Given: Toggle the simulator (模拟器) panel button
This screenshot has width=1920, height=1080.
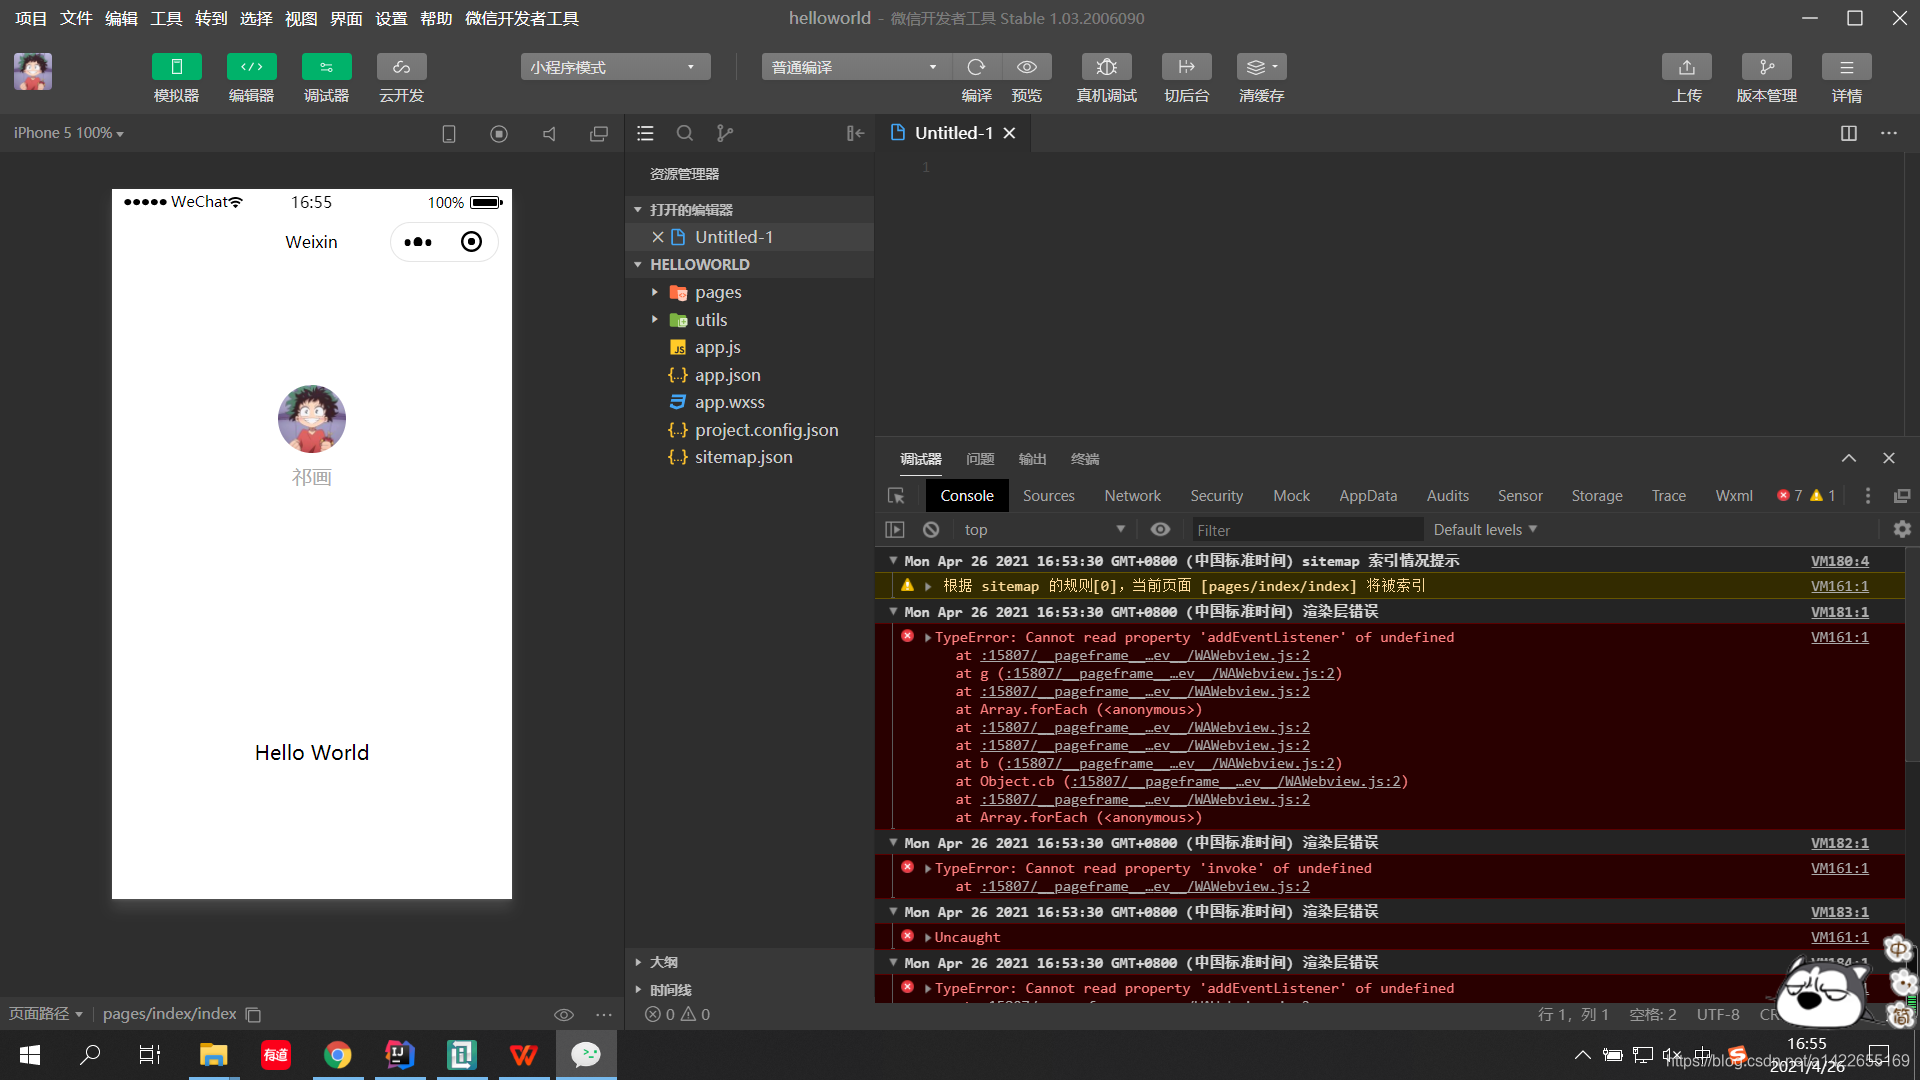Looking at the screenshot, I should (x=176, y=67).
